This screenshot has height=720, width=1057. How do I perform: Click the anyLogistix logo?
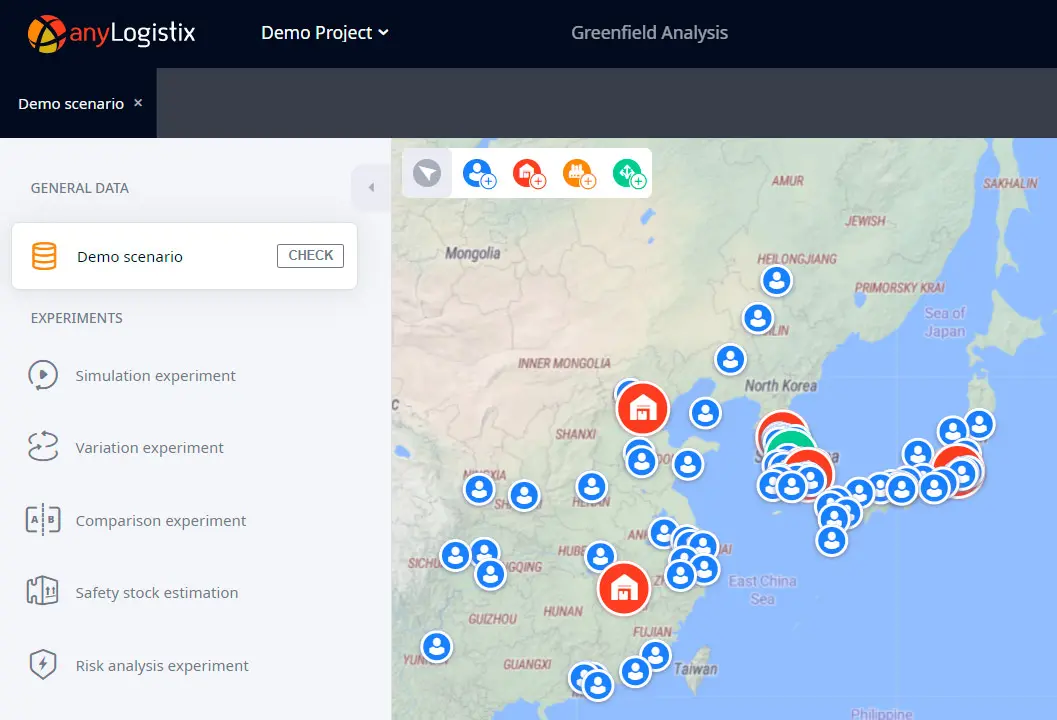[x=111, y=33]
